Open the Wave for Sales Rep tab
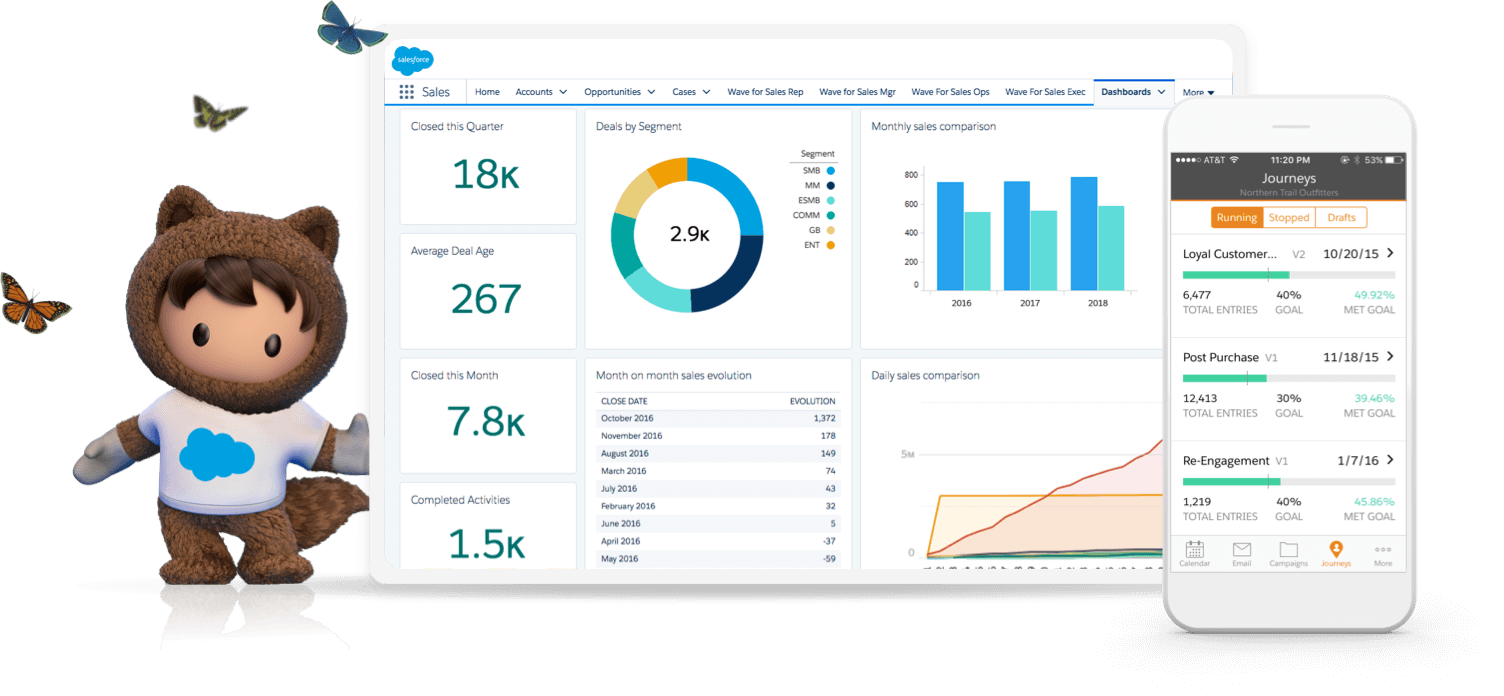This screenshot has width=1504, height=696. pos(765,91)
